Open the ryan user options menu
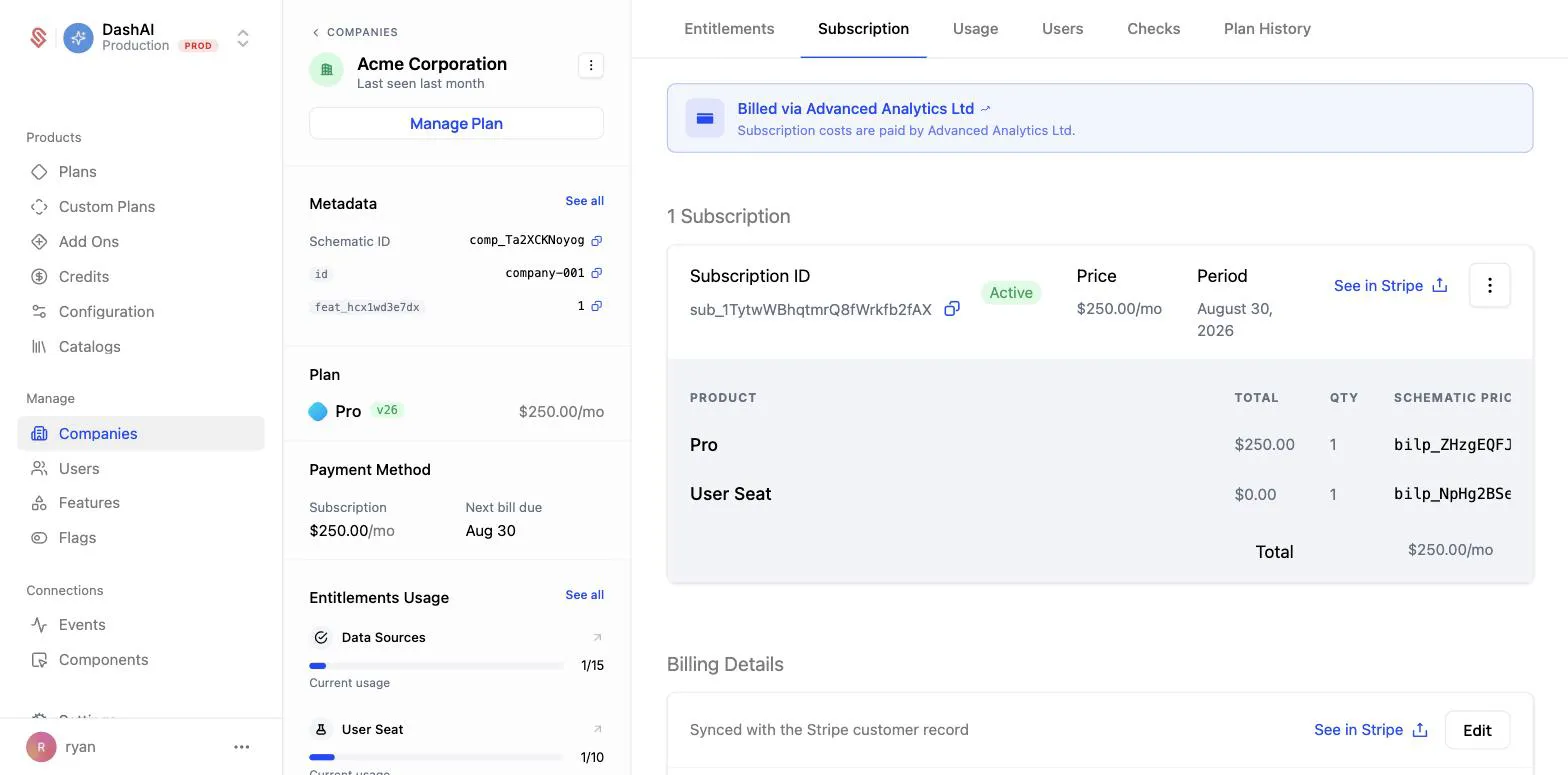 241,747
